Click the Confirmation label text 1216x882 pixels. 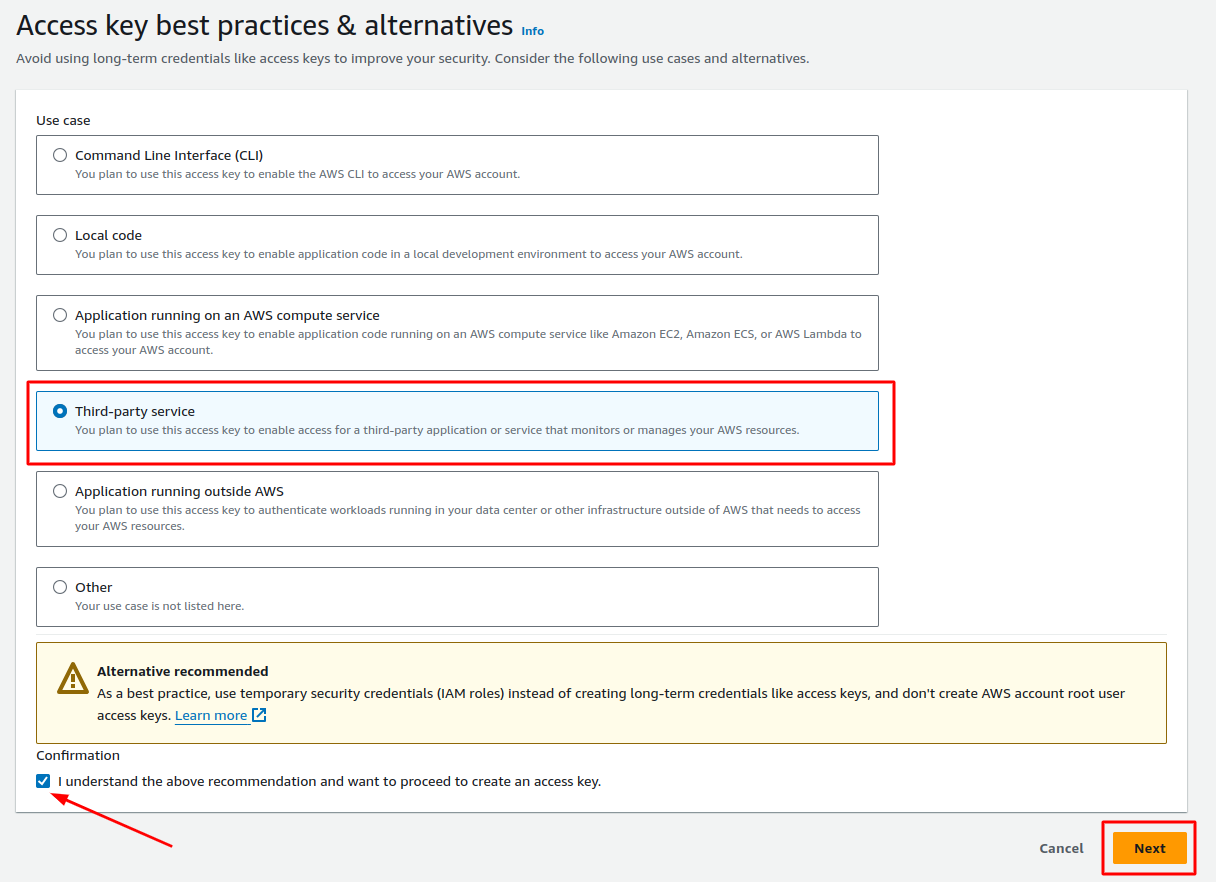(x=76, y=755)
